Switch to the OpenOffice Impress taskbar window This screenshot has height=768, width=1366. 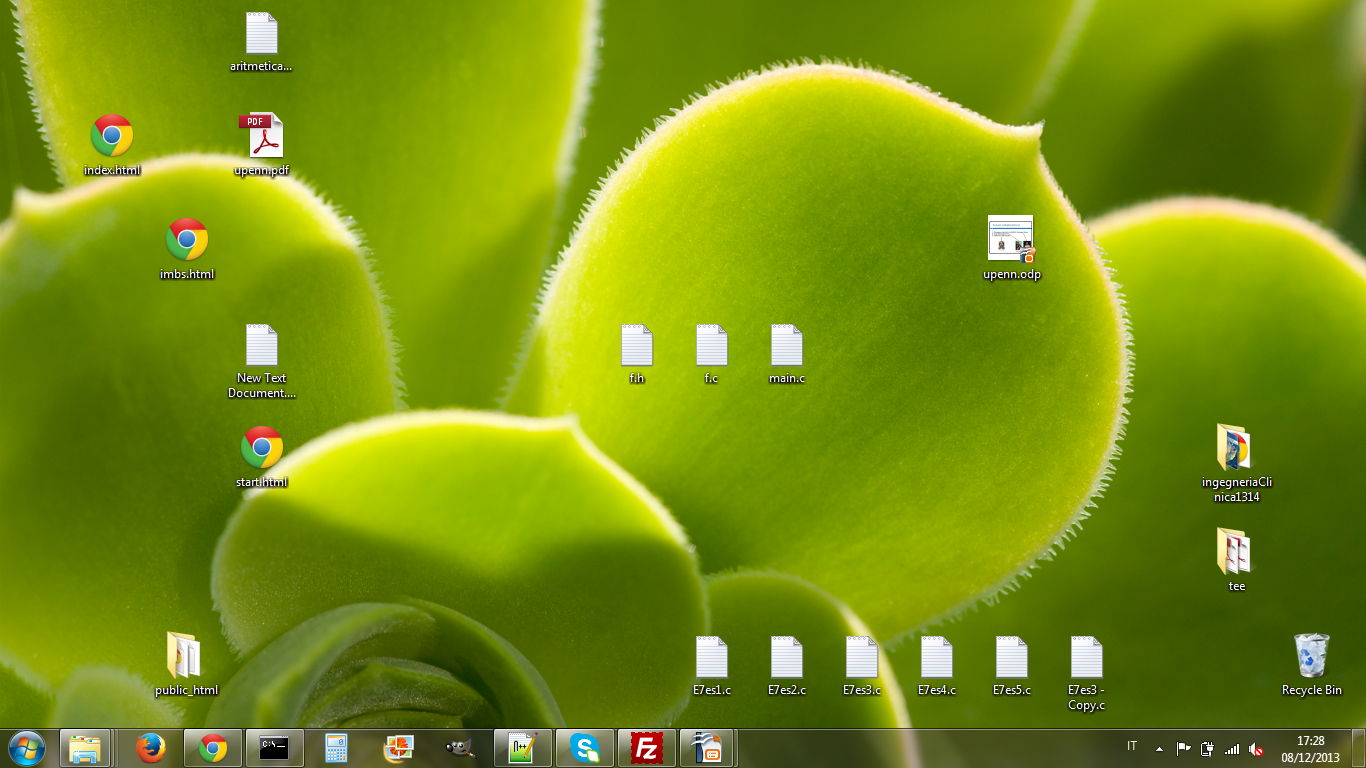click(x=709, y=748)
